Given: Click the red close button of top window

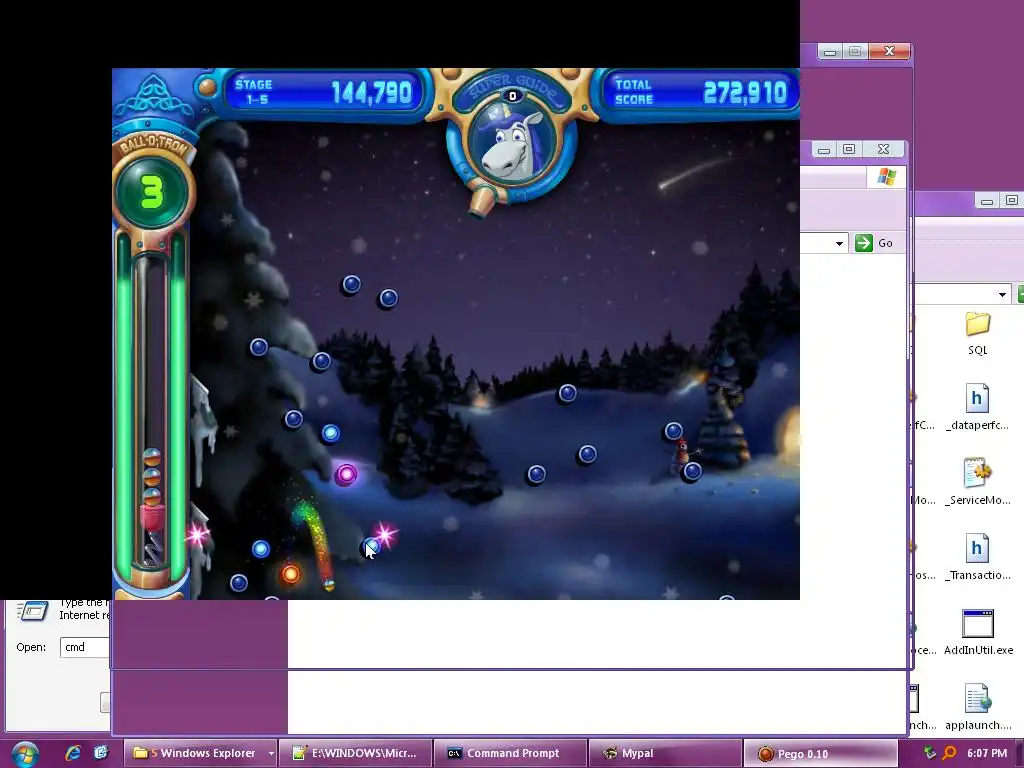Looking at the screenshot, I should (x=889, y=51).
